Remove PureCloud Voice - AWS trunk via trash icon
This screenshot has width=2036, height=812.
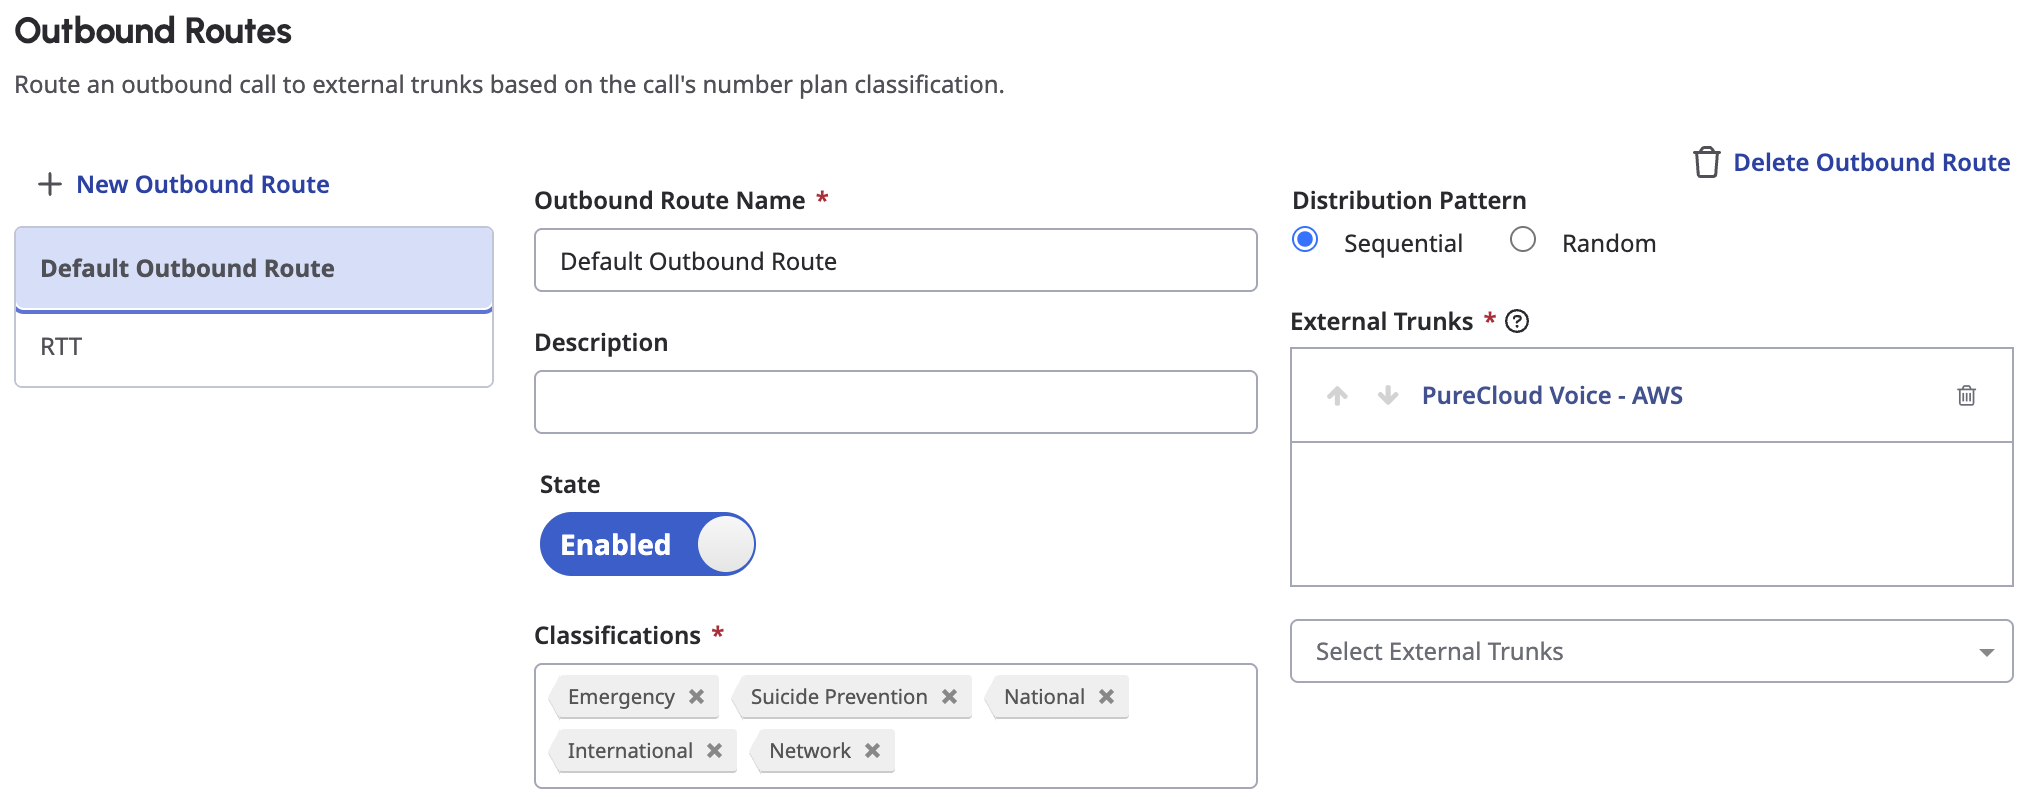click(1966, 396)
